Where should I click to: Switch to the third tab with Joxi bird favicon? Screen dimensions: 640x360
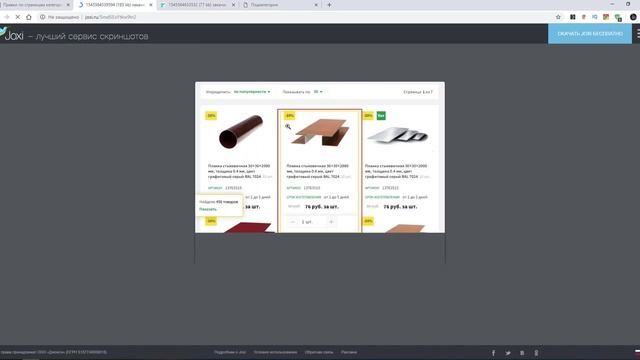pyautogui.click(x=197, y=5)
